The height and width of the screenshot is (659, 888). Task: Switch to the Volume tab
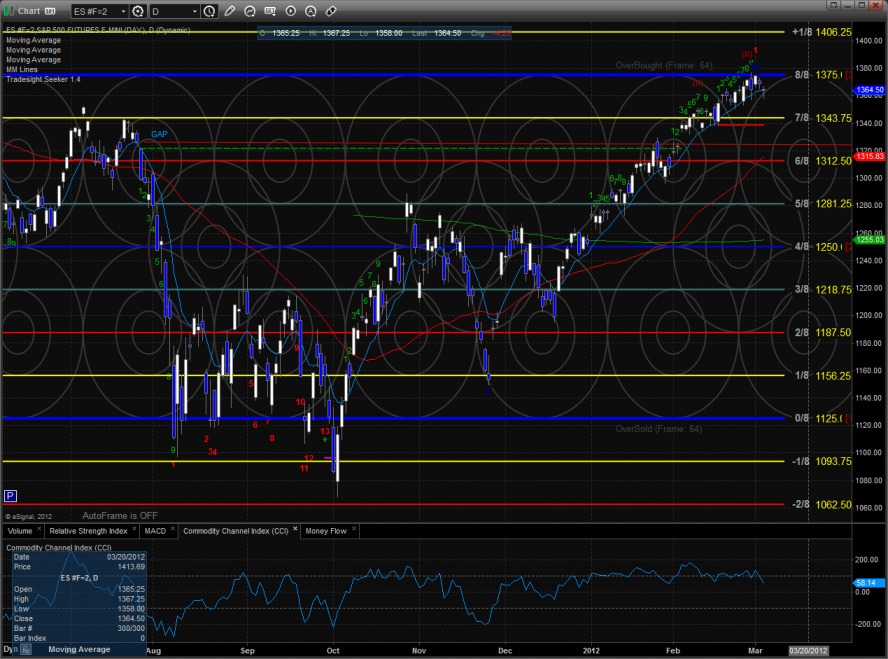(19, 530)
